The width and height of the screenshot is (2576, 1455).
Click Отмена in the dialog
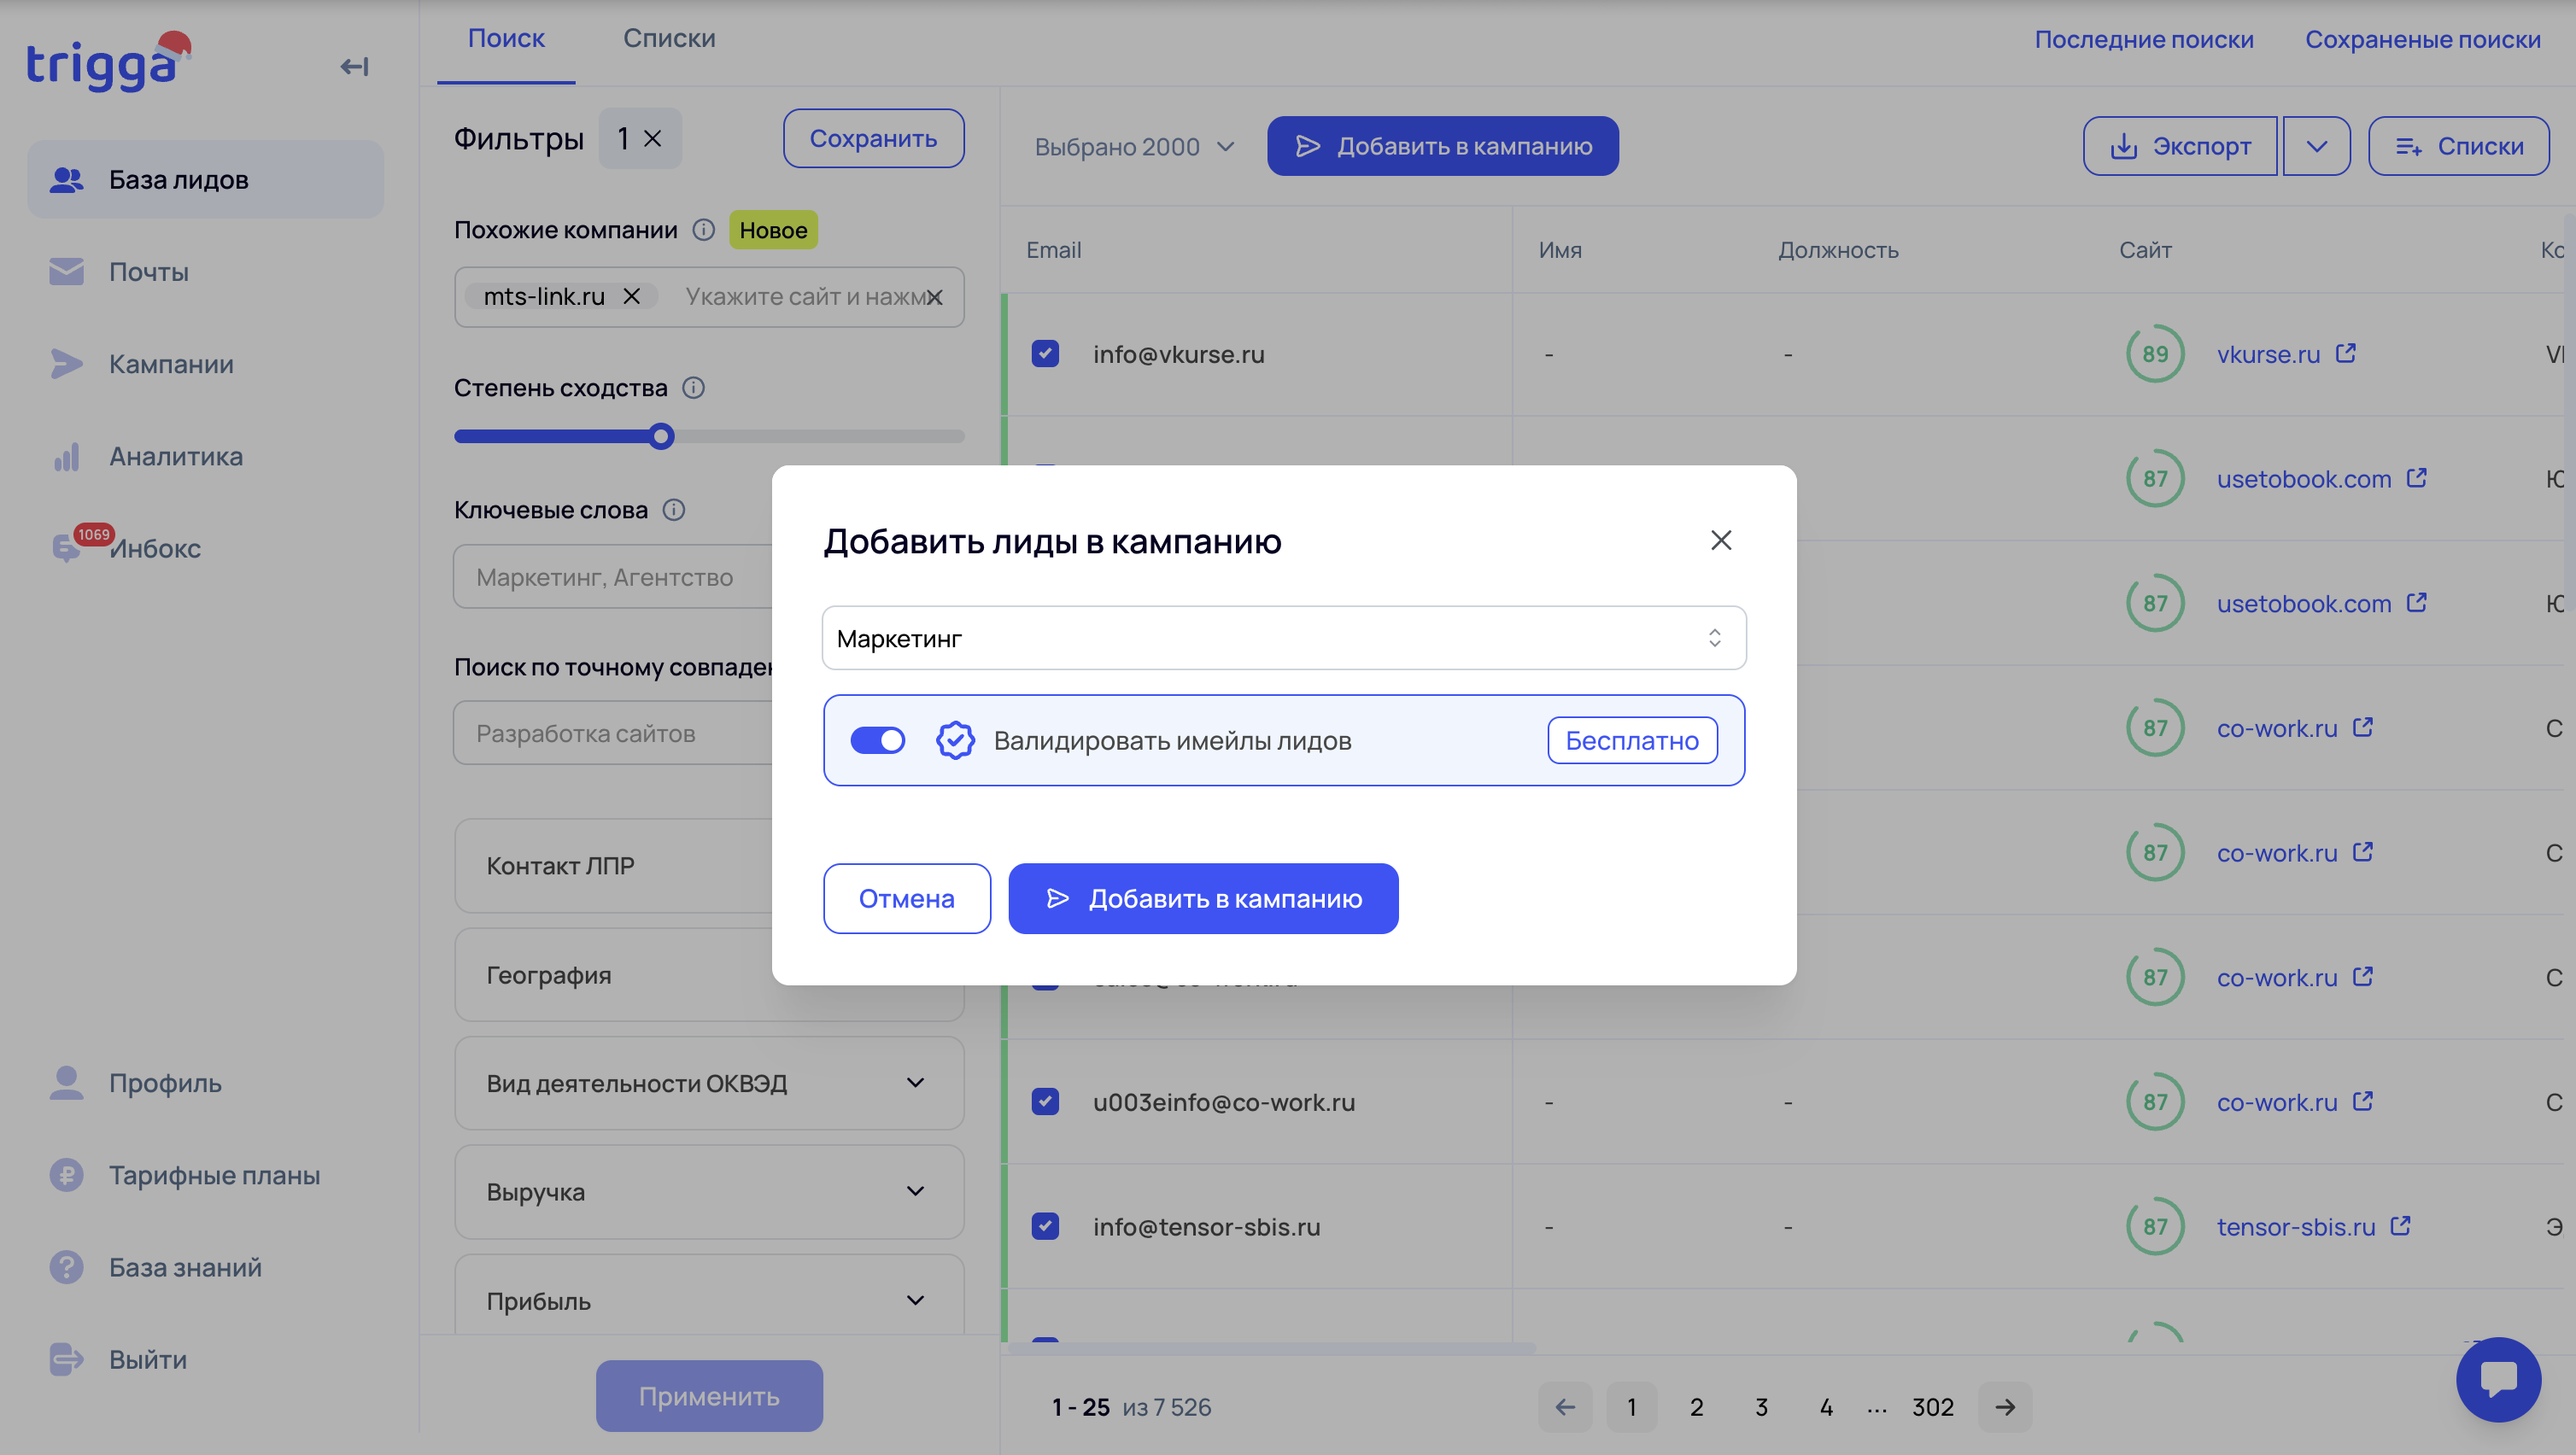pos(906,898)
